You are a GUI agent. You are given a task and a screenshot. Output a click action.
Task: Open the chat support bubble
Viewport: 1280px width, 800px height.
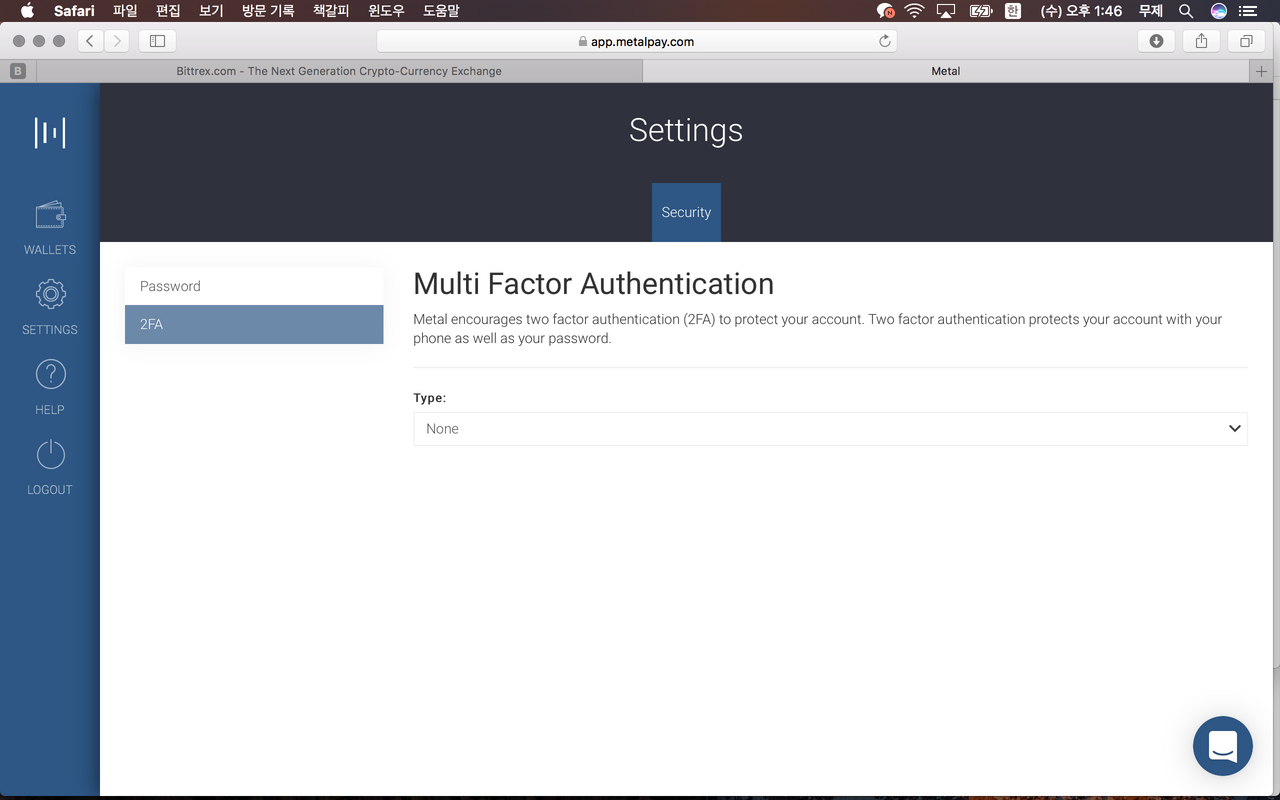coord(1222,746)
